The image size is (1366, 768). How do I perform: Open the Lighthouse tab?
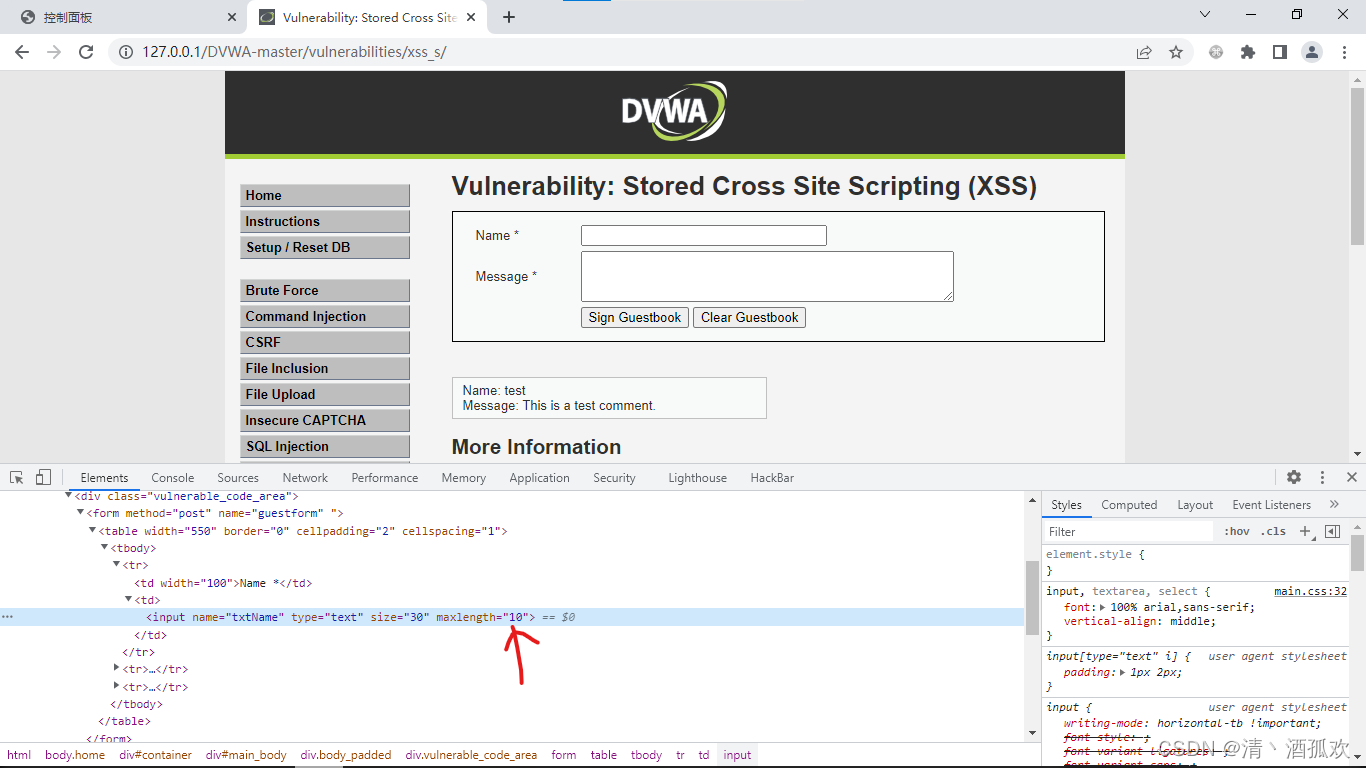tap(697, 477)
